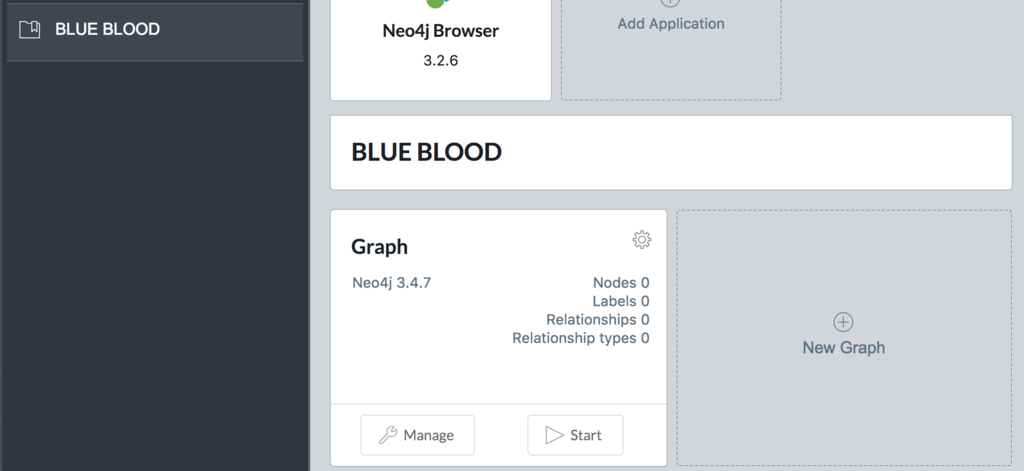Click the 3.2.6 browser version text

tap(441, 61)
